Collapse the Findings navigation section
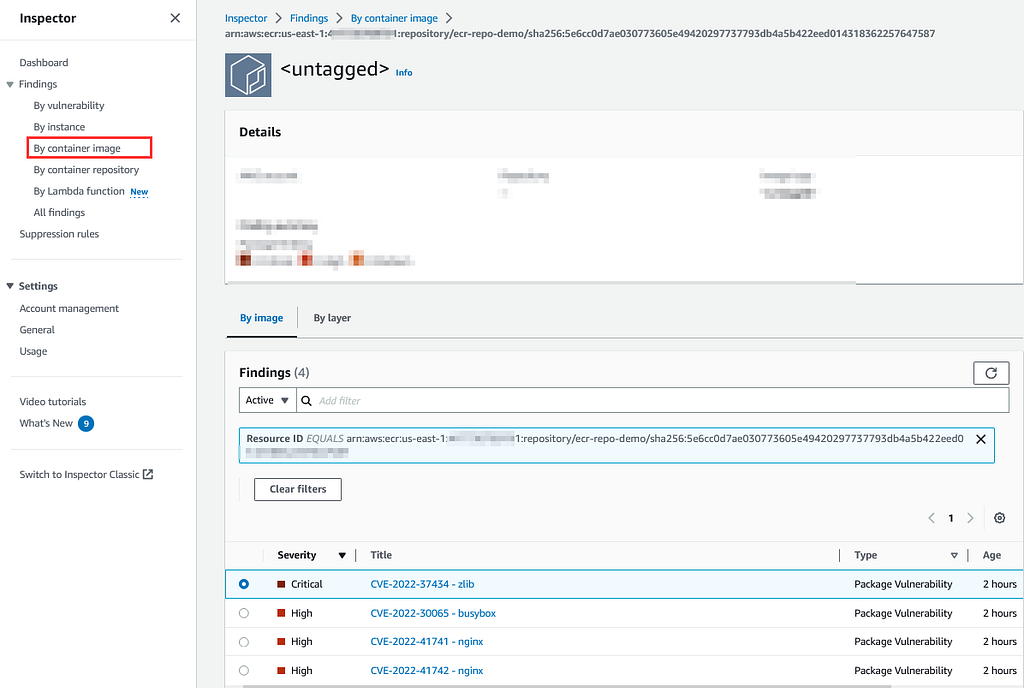This screenshot has width=1024, height=688. [x=10, y=84]
